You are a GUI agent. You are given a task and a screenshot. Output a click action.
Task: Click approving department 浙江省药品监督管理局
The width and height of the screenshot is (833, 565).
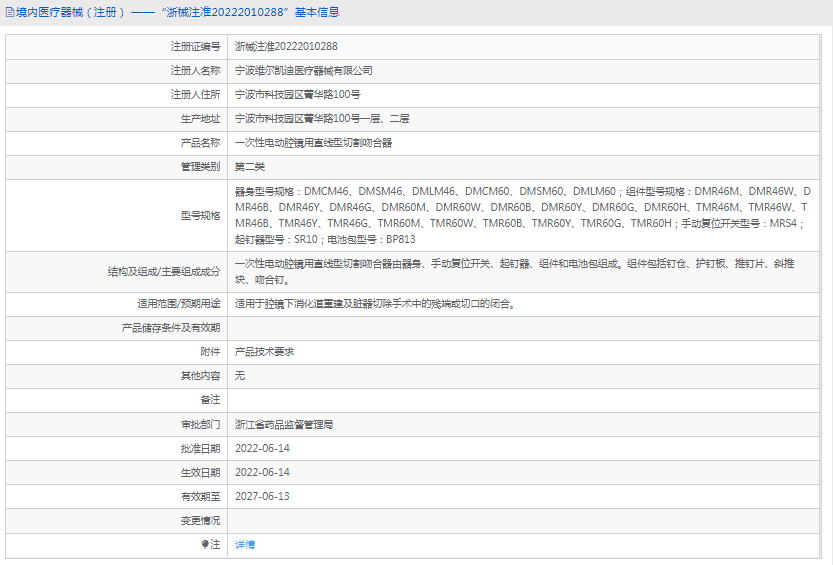tap(284, 425)
